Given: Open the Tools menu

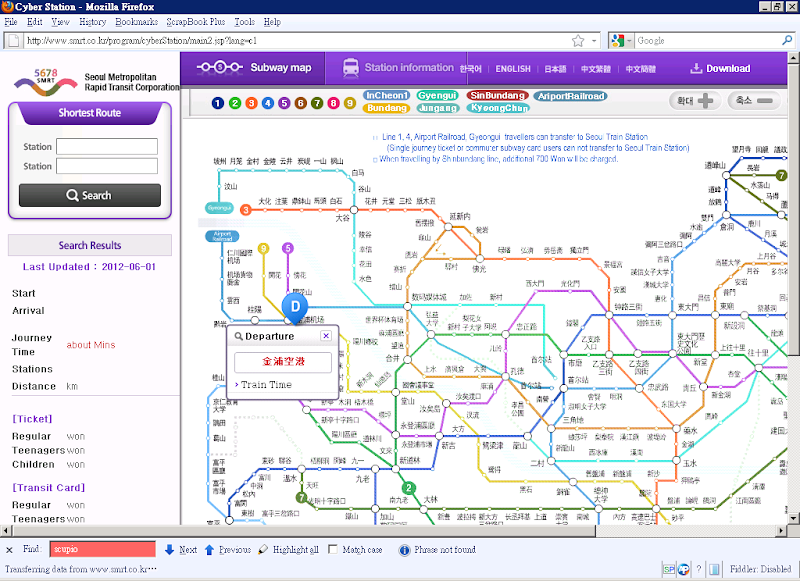Looking at the screenshot, I should click(x=244, y=22).
